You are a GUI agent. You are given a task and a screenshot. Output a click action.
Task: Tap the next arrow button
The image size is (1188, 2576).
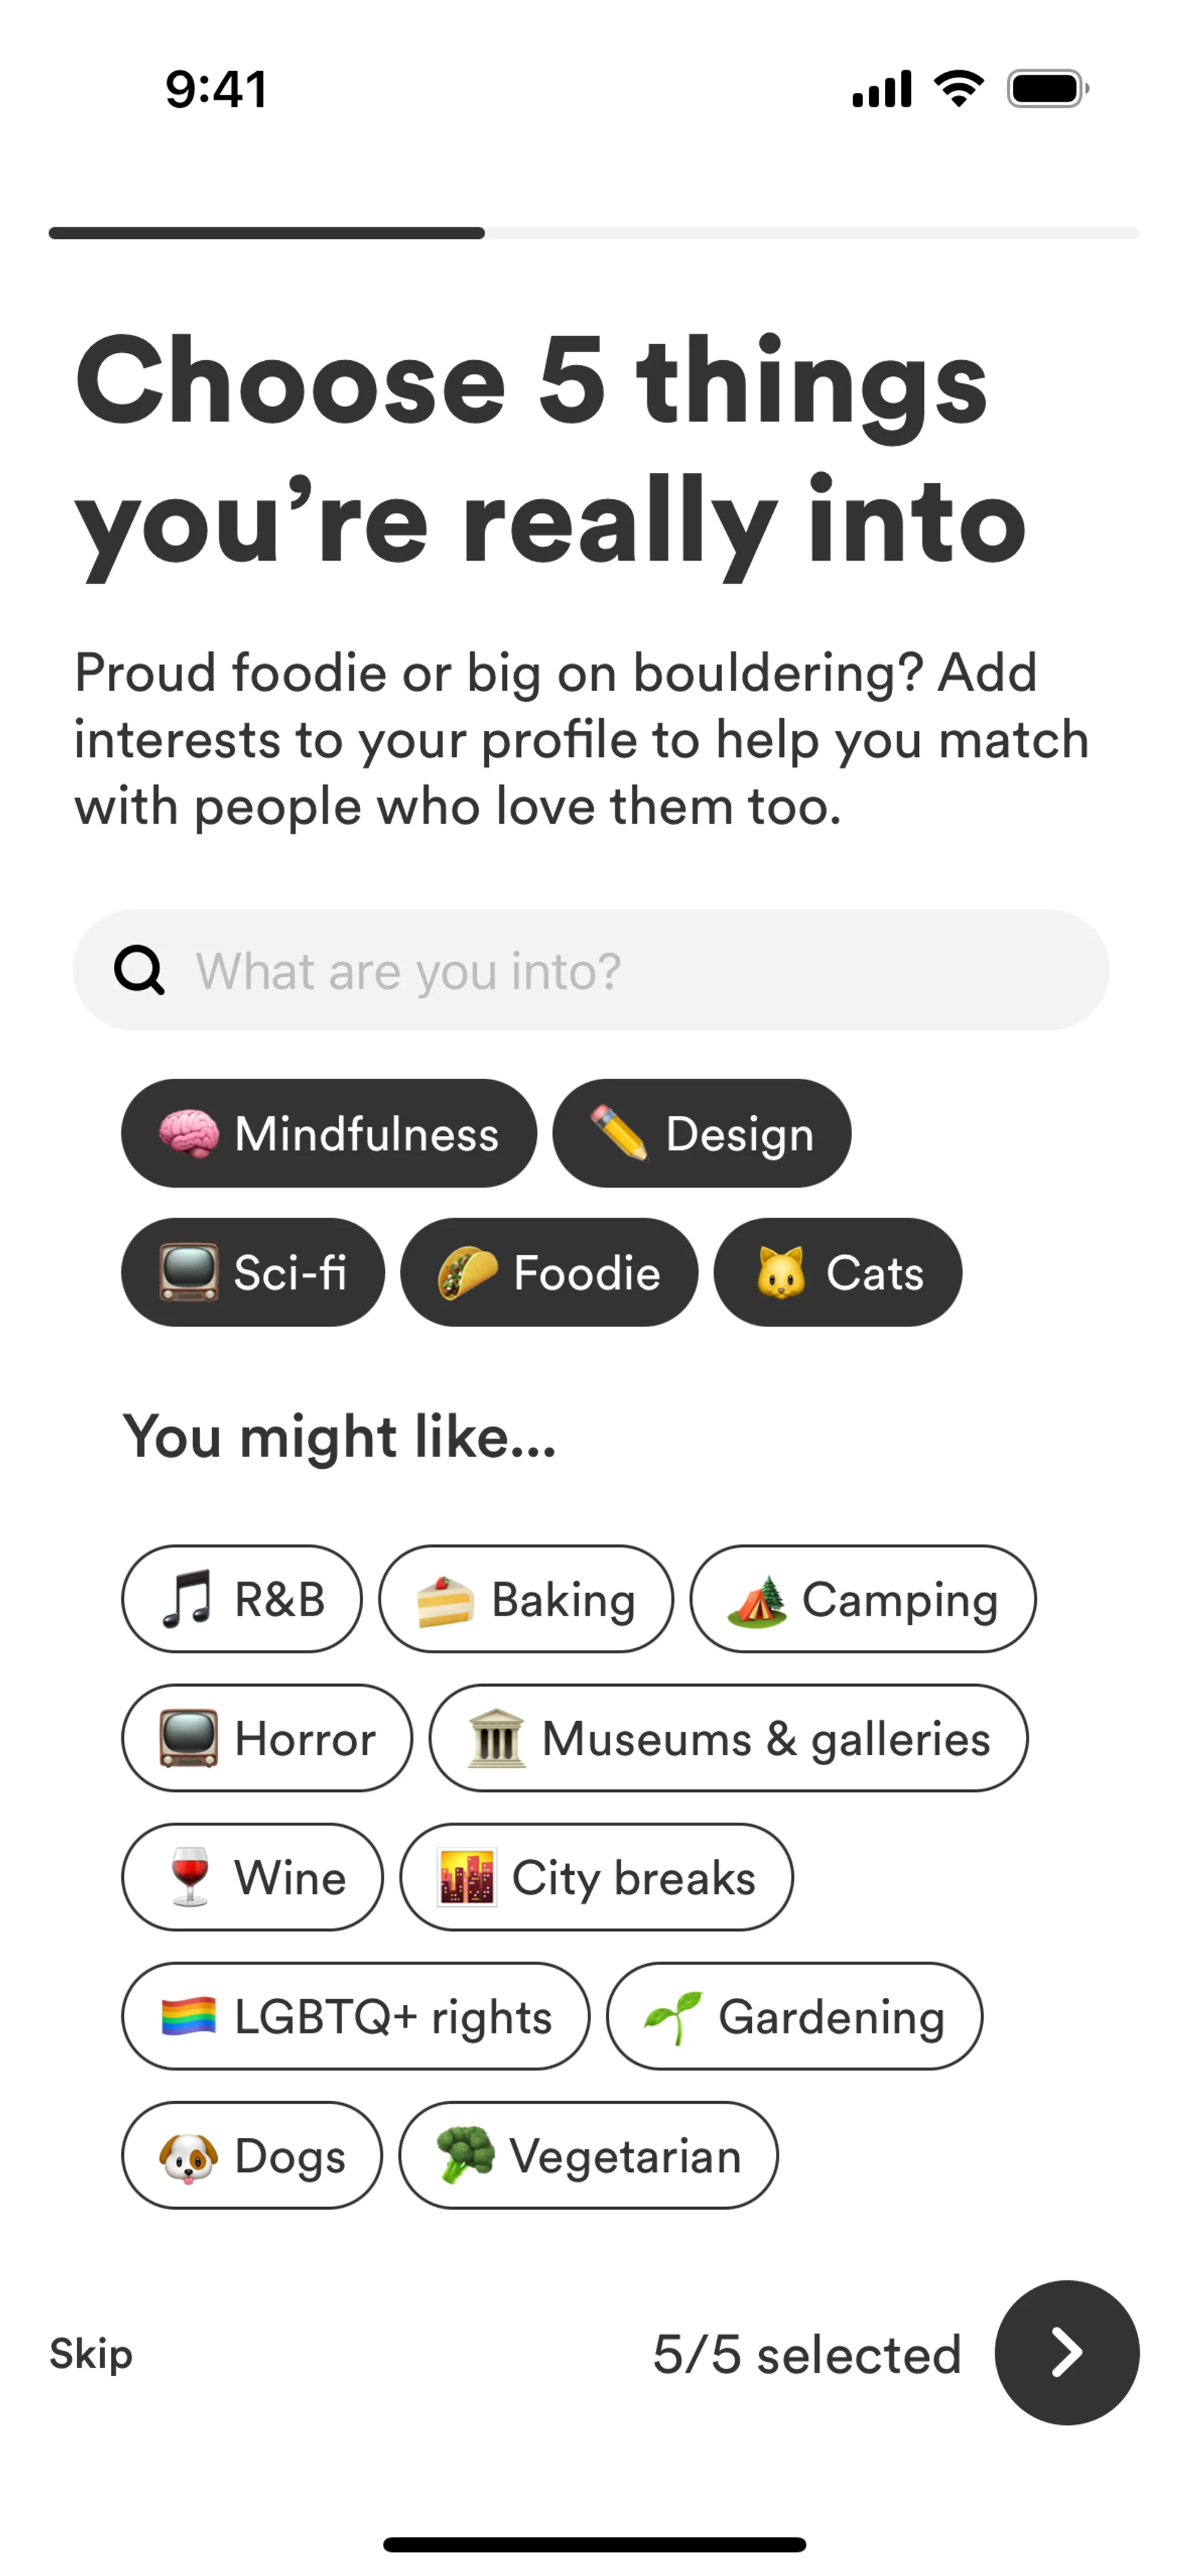click(1066, 2352)
